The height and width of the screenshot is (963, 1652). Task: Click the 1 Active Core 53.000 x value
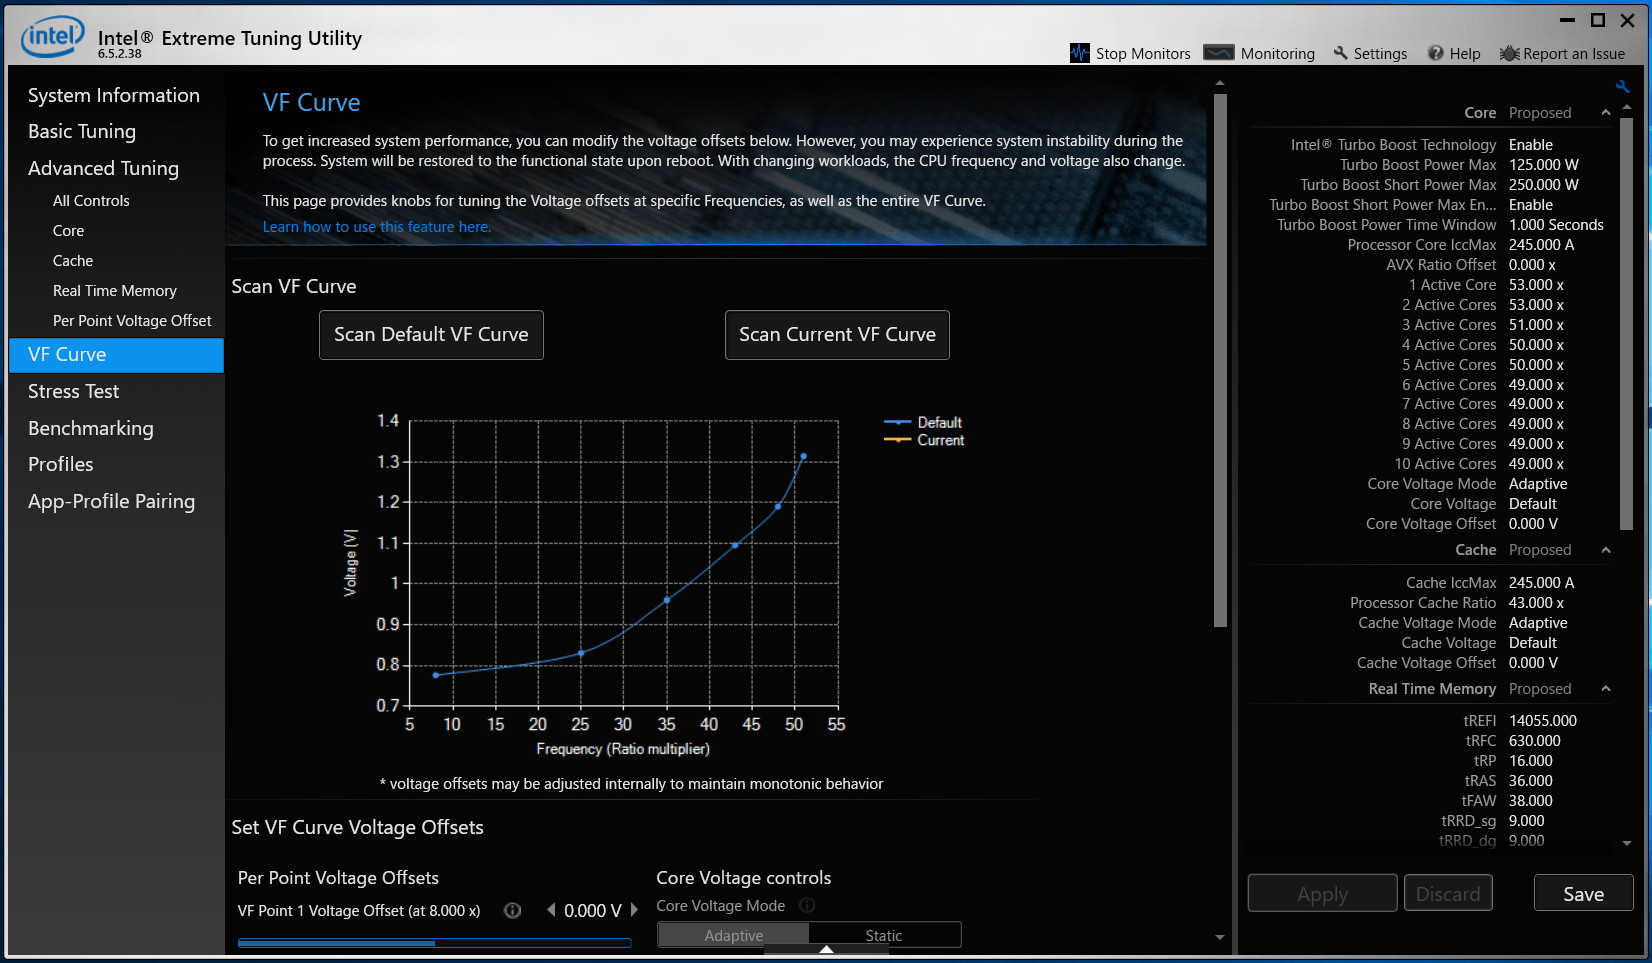pyautogui.click(x=1536, y=285)
